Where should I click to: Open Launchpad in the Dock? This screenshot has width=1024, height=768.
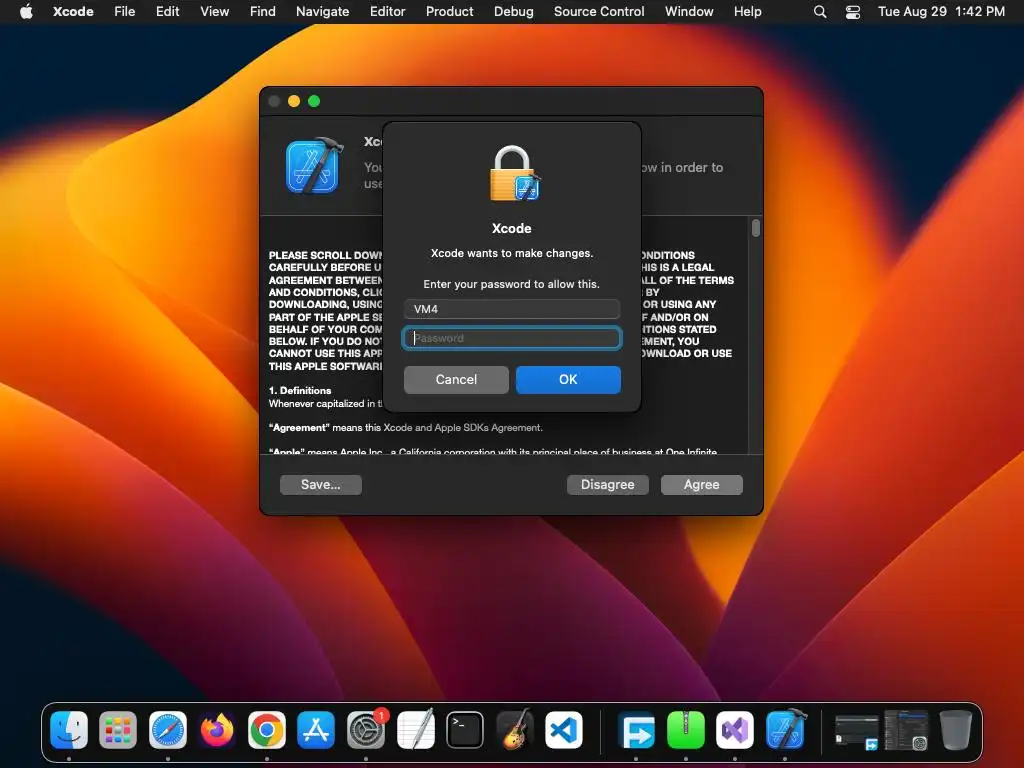coord(118,729)
